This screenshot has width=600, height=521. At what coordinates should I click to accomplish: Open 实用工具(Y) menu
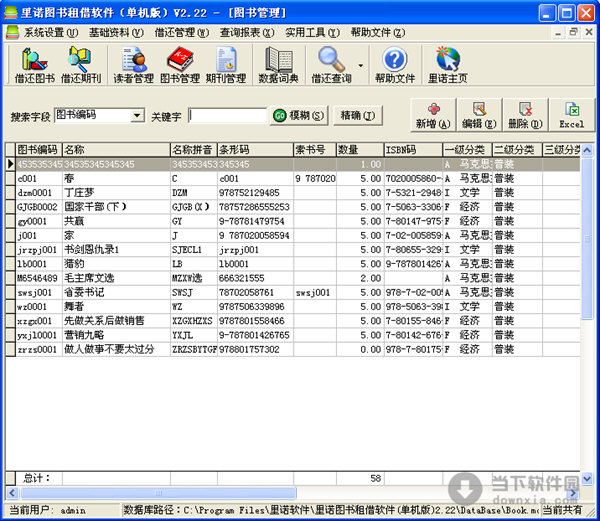(312, 33)
